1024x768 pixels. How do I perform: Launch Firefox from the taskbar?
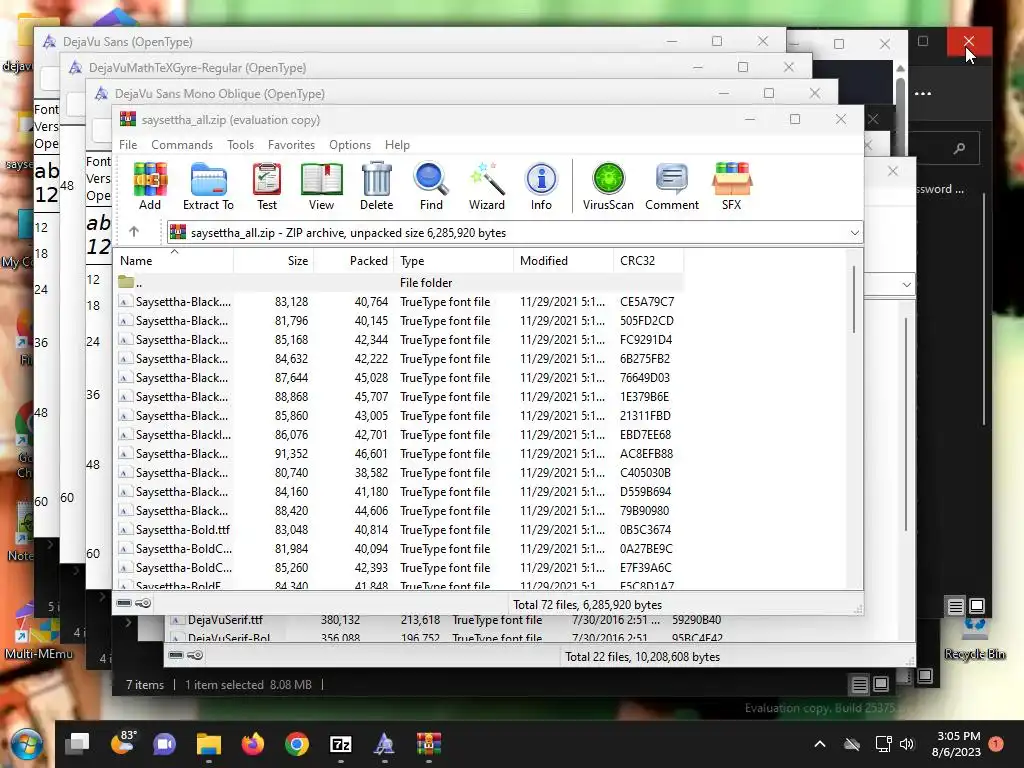click(x=253, y=744)
